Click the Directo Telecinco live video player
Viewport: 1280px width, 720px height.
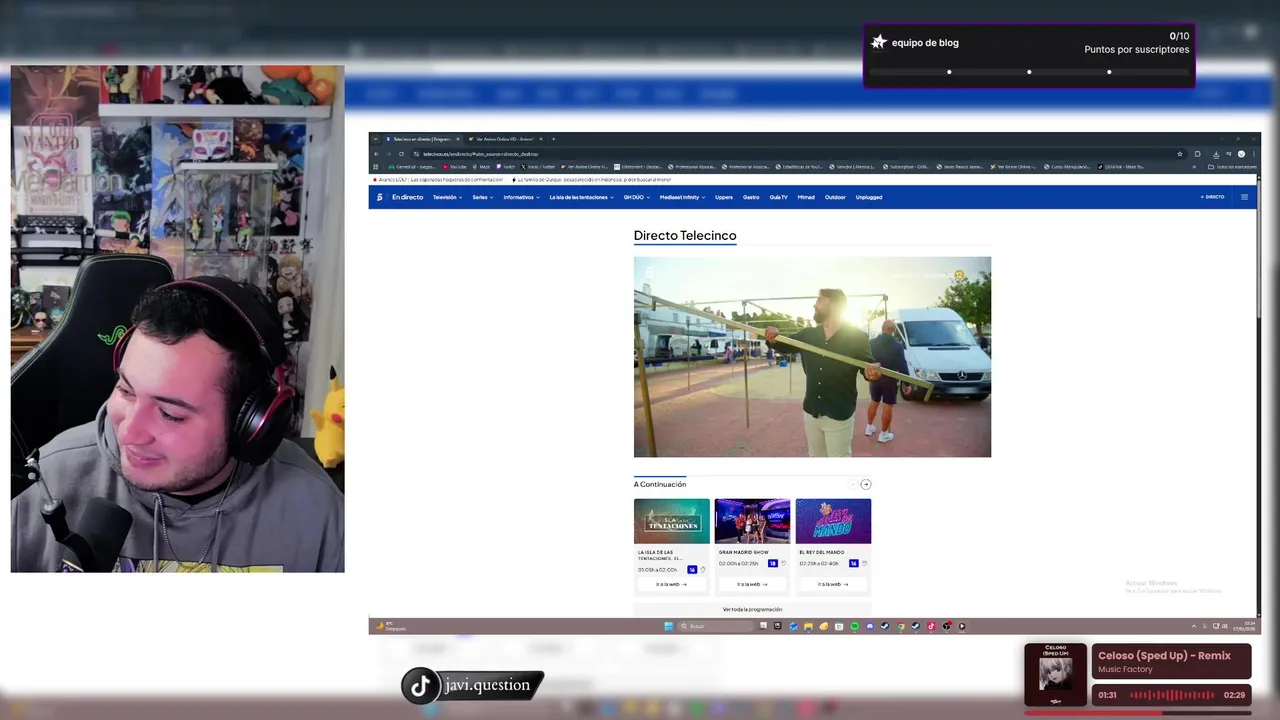pos(812,357)
